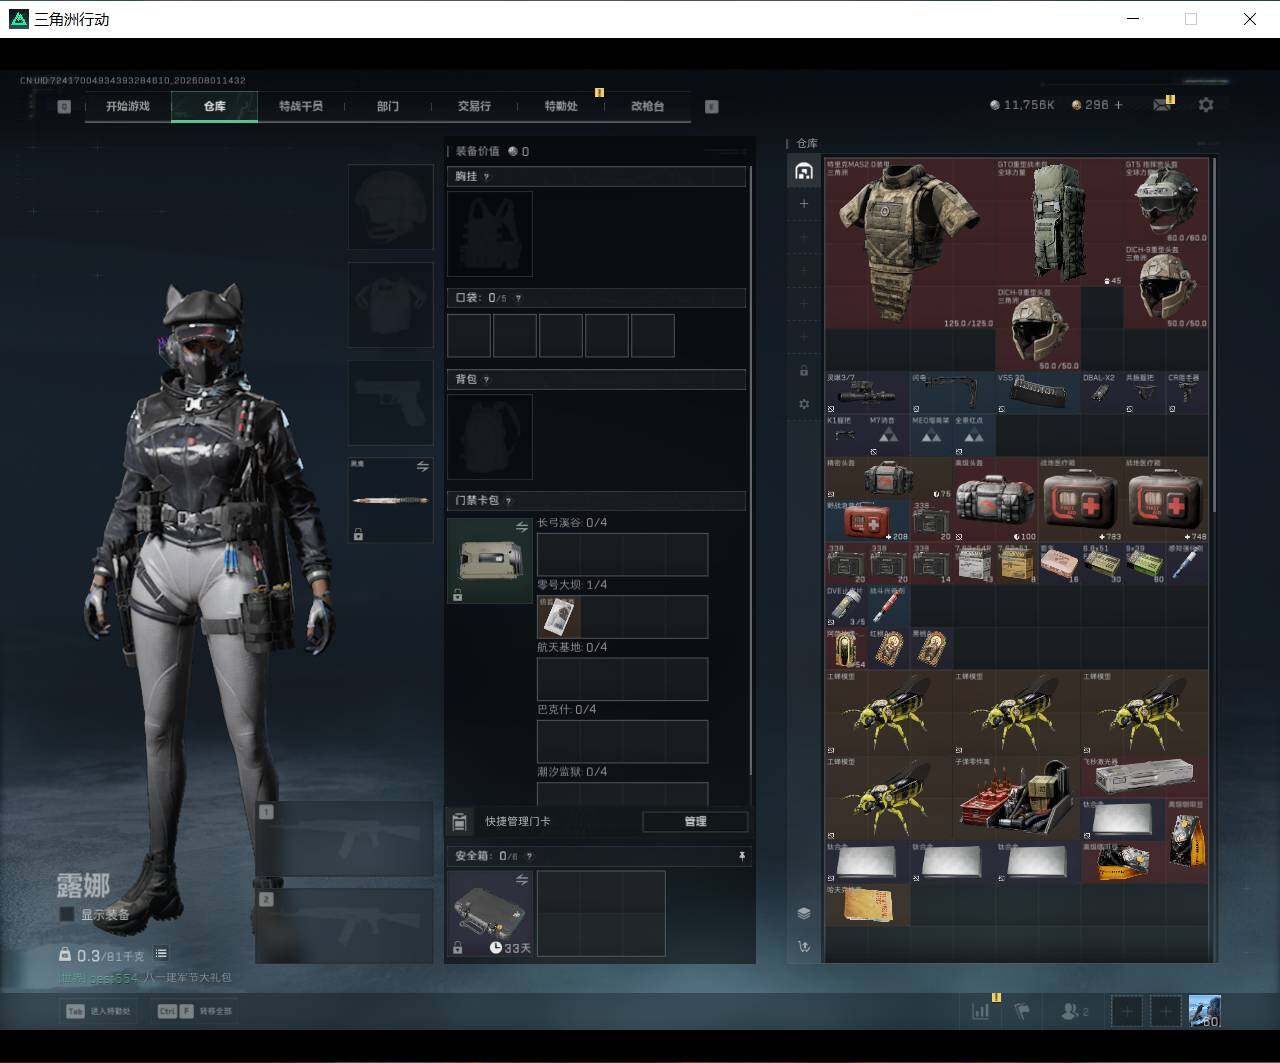This screenshot has width=1280, height=1063.
Task: Select the key card case item
Action: tap(490, 561)
